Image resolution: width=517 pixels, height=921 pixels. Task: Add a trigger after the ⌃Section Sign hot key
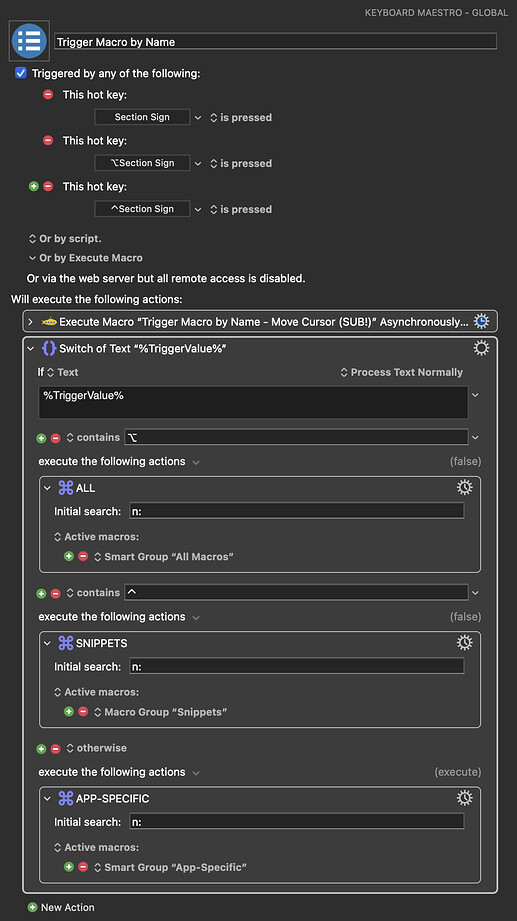coord(33,186)
